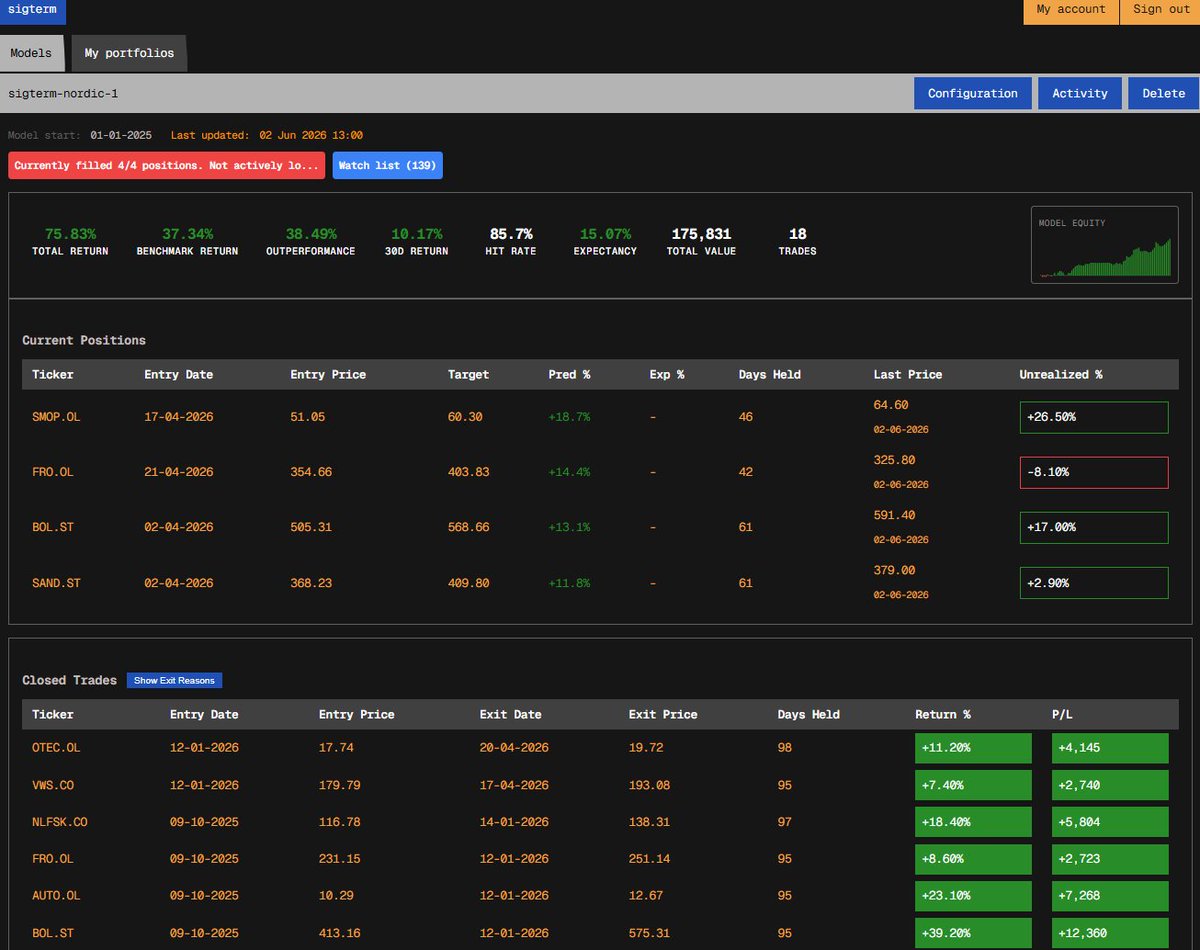
Task: Click OTEC.OL in Closed Trades
Action: pyautogui.click(x=56, y=747)
